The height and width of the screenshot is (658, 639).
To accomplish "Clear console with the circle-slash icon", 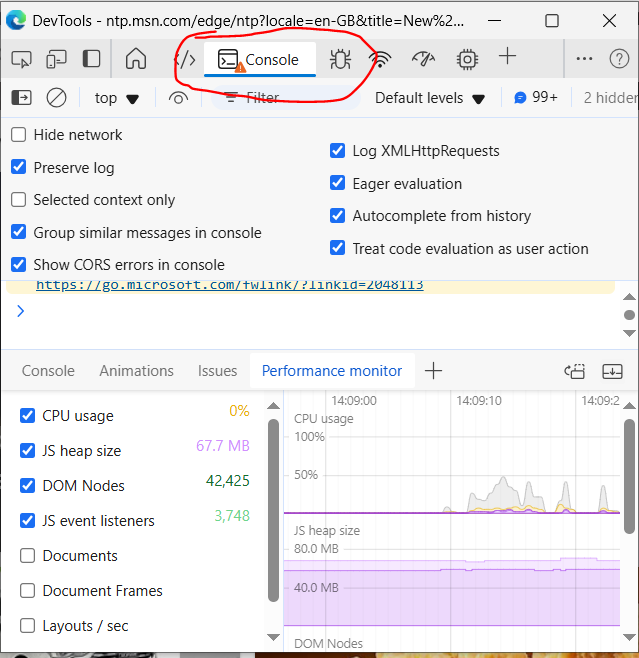I will click(x=57, y=98).
